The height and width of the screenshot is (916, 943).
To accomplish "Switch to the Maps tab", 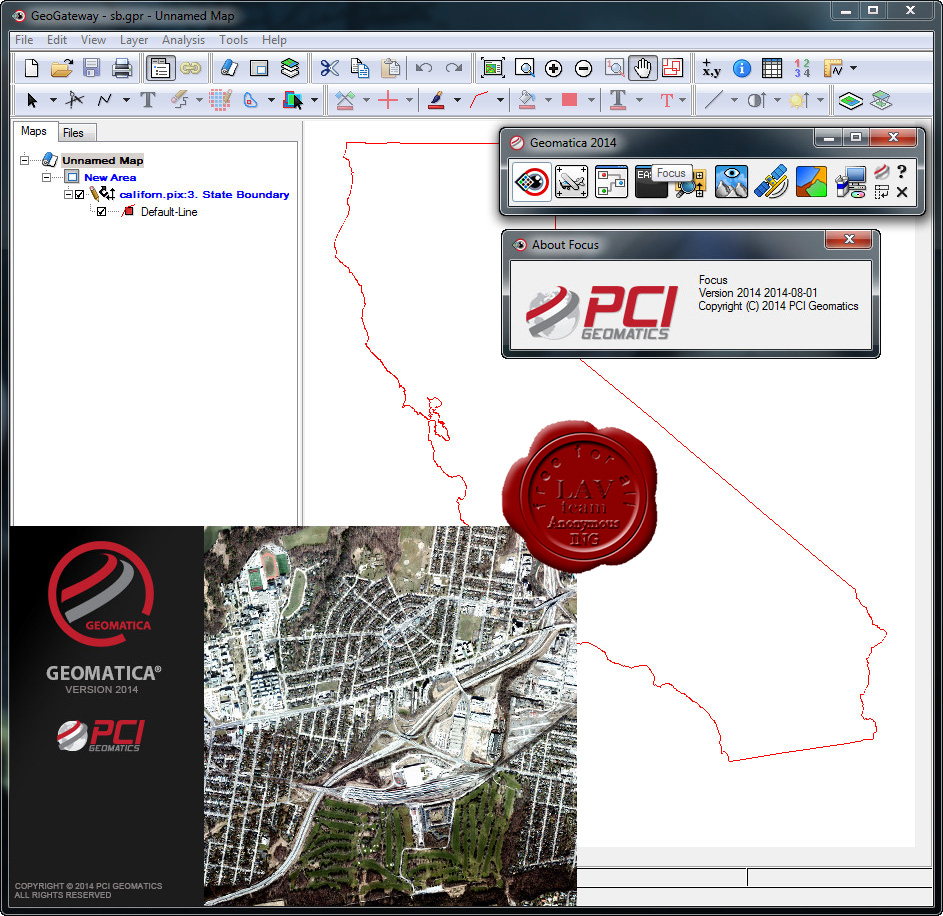I will 34,131.
